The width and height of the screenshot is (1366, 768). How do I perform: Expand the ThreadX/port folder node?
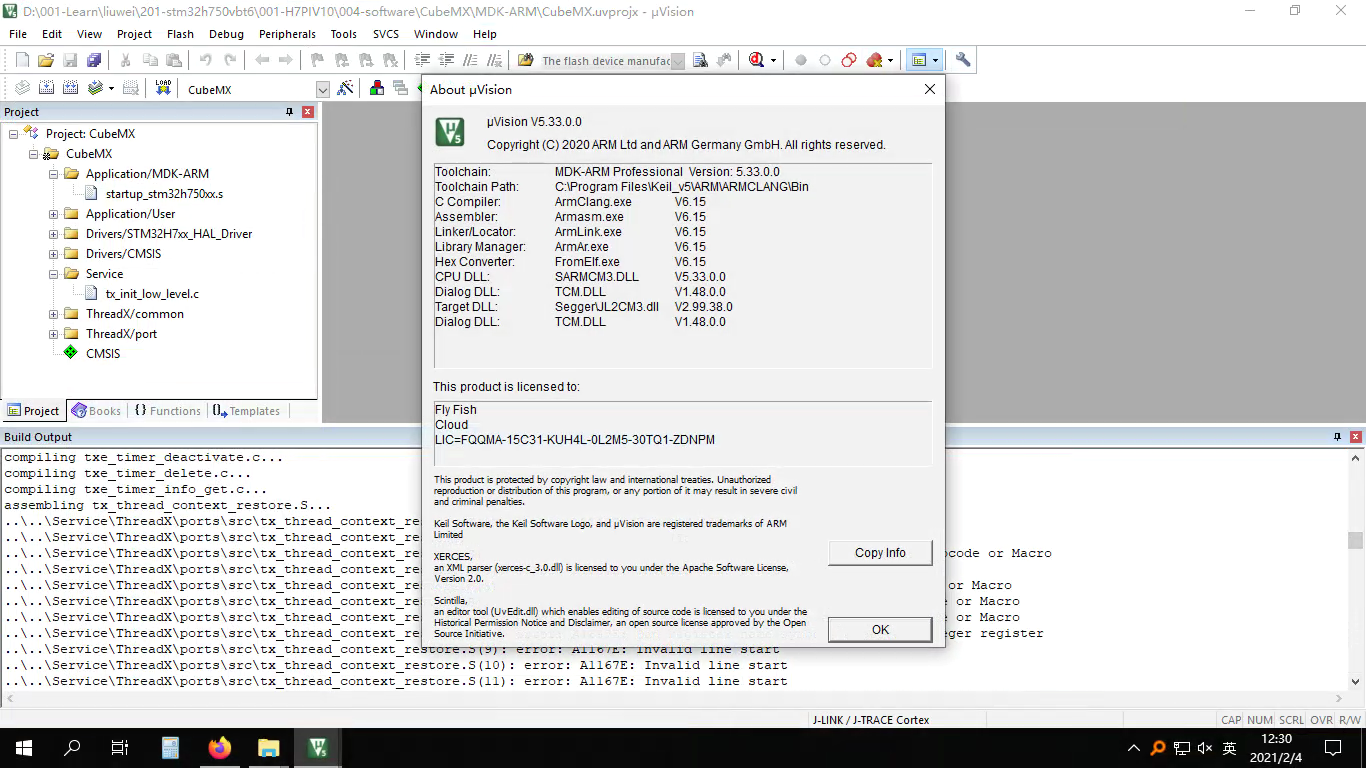[54, 334]
